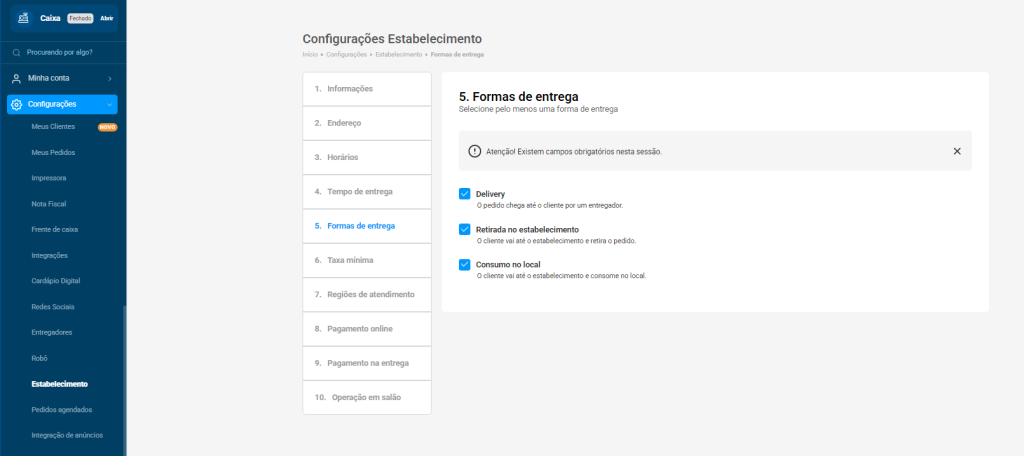The image size is (1024, 456).
Task: Go to Regiões de atendimento step
Action: [x=364, y=295]
